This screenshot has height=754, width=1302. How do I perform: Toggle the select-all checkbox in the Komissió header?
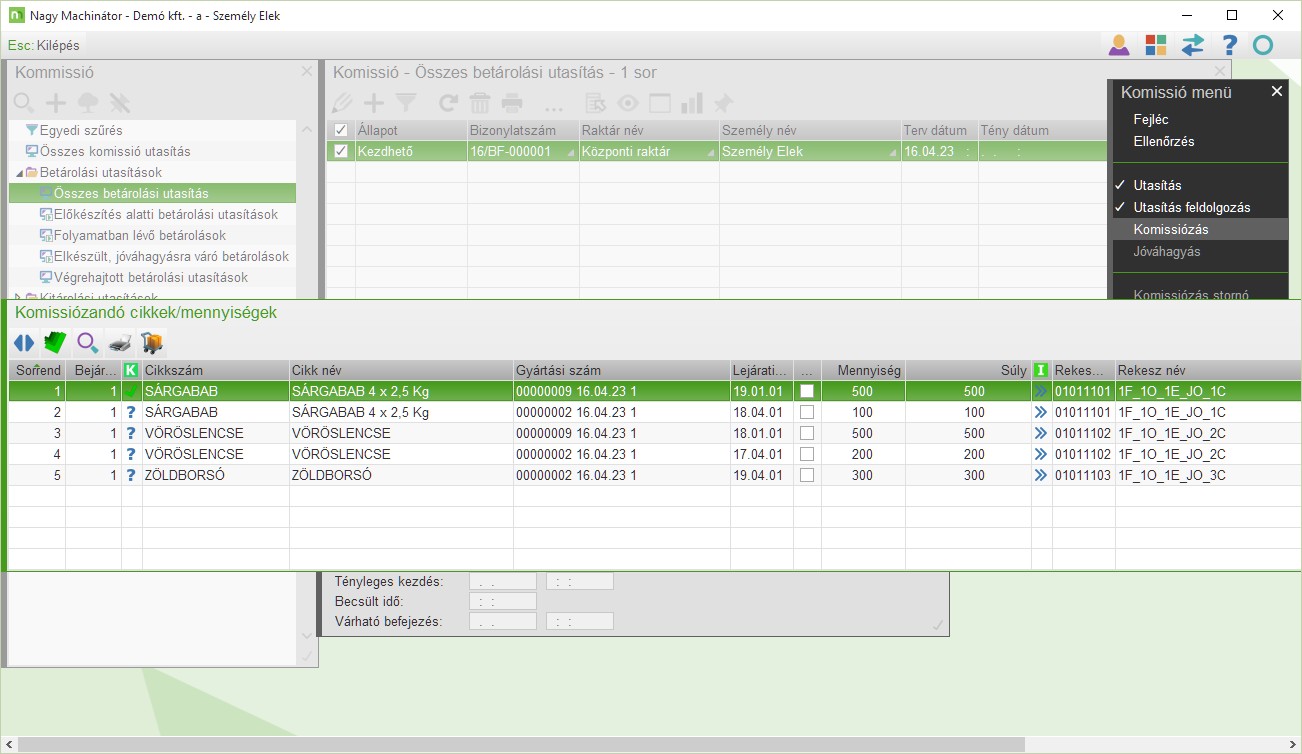(x=341, y=130)
